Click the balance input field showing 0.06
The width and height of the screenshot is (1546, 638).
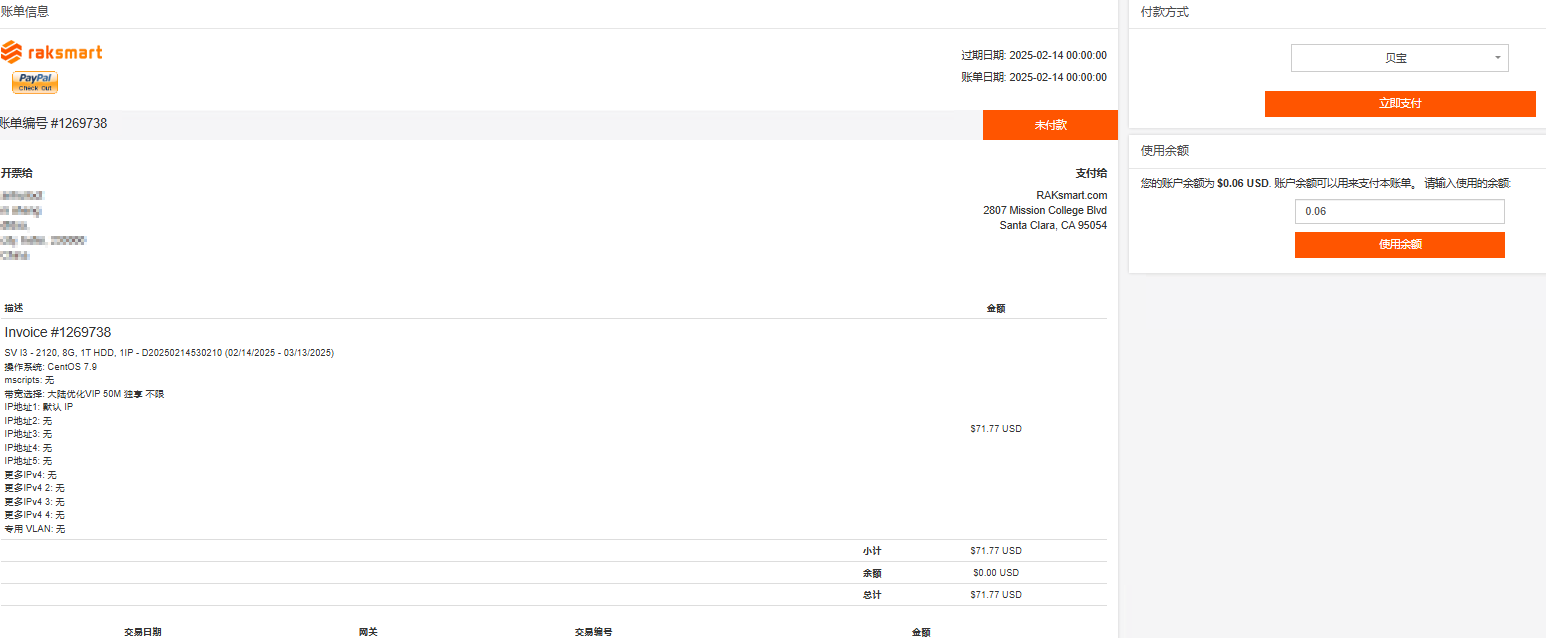1399,212
